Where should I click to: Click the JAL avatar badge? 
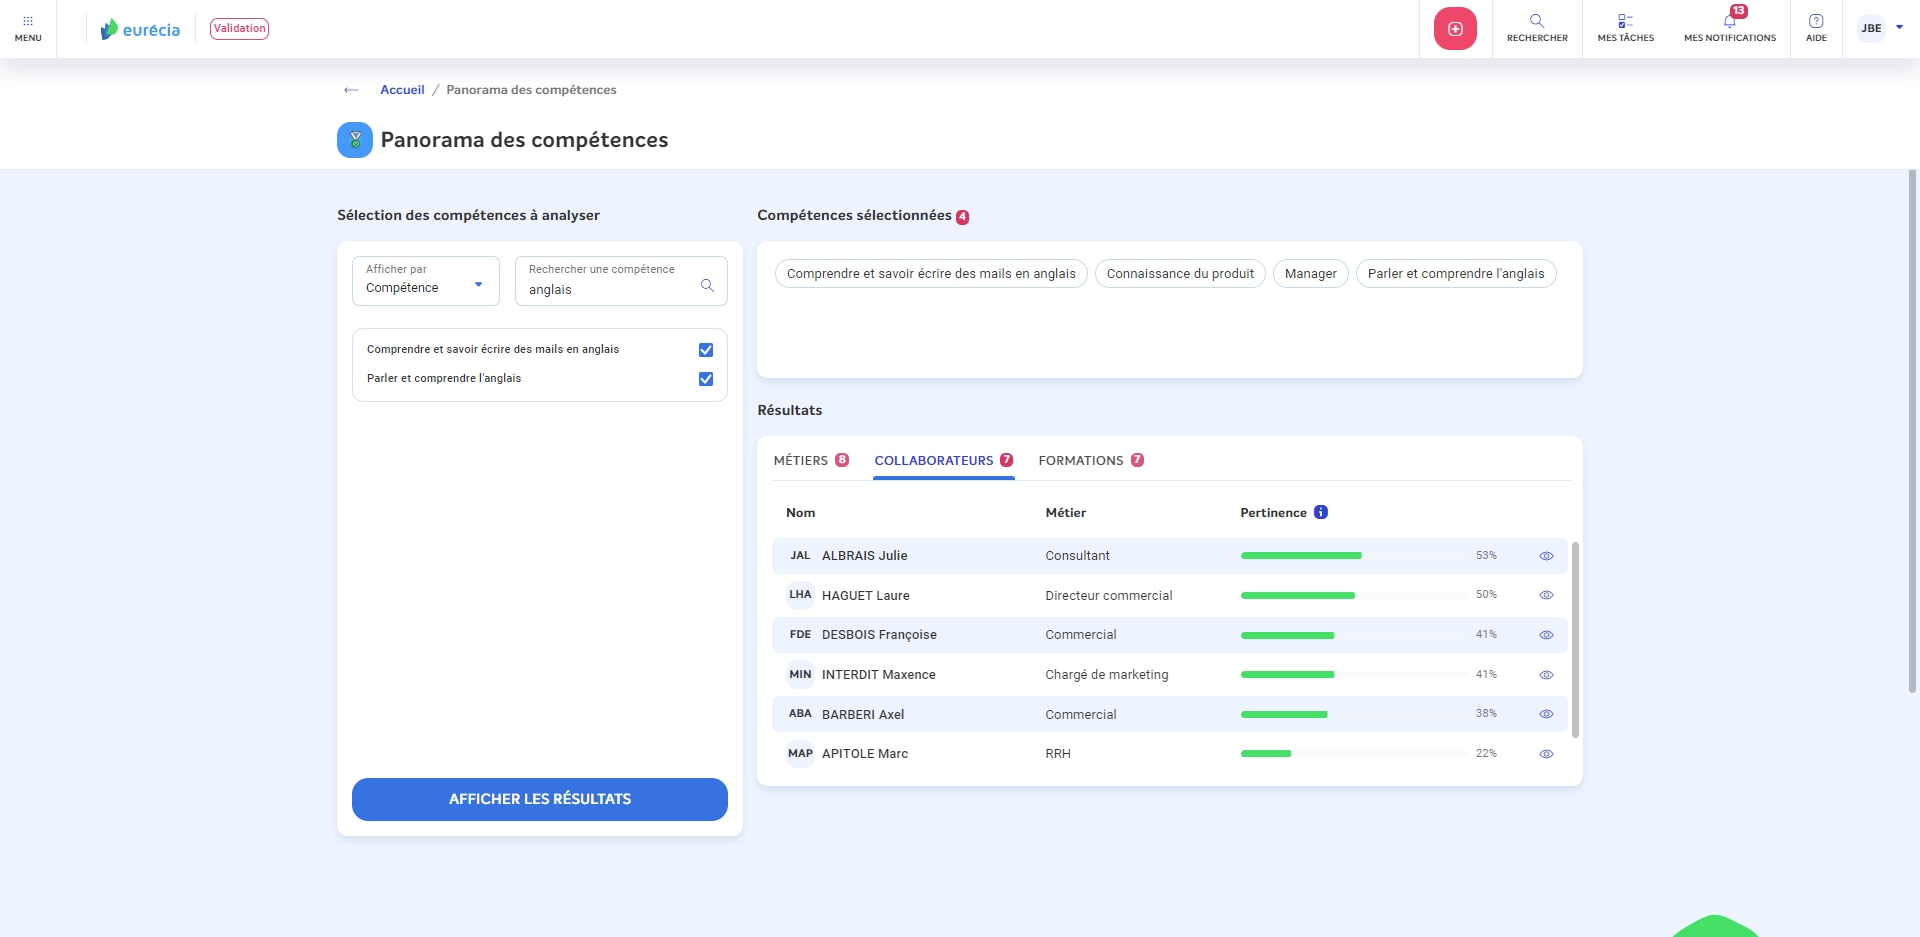800,555
